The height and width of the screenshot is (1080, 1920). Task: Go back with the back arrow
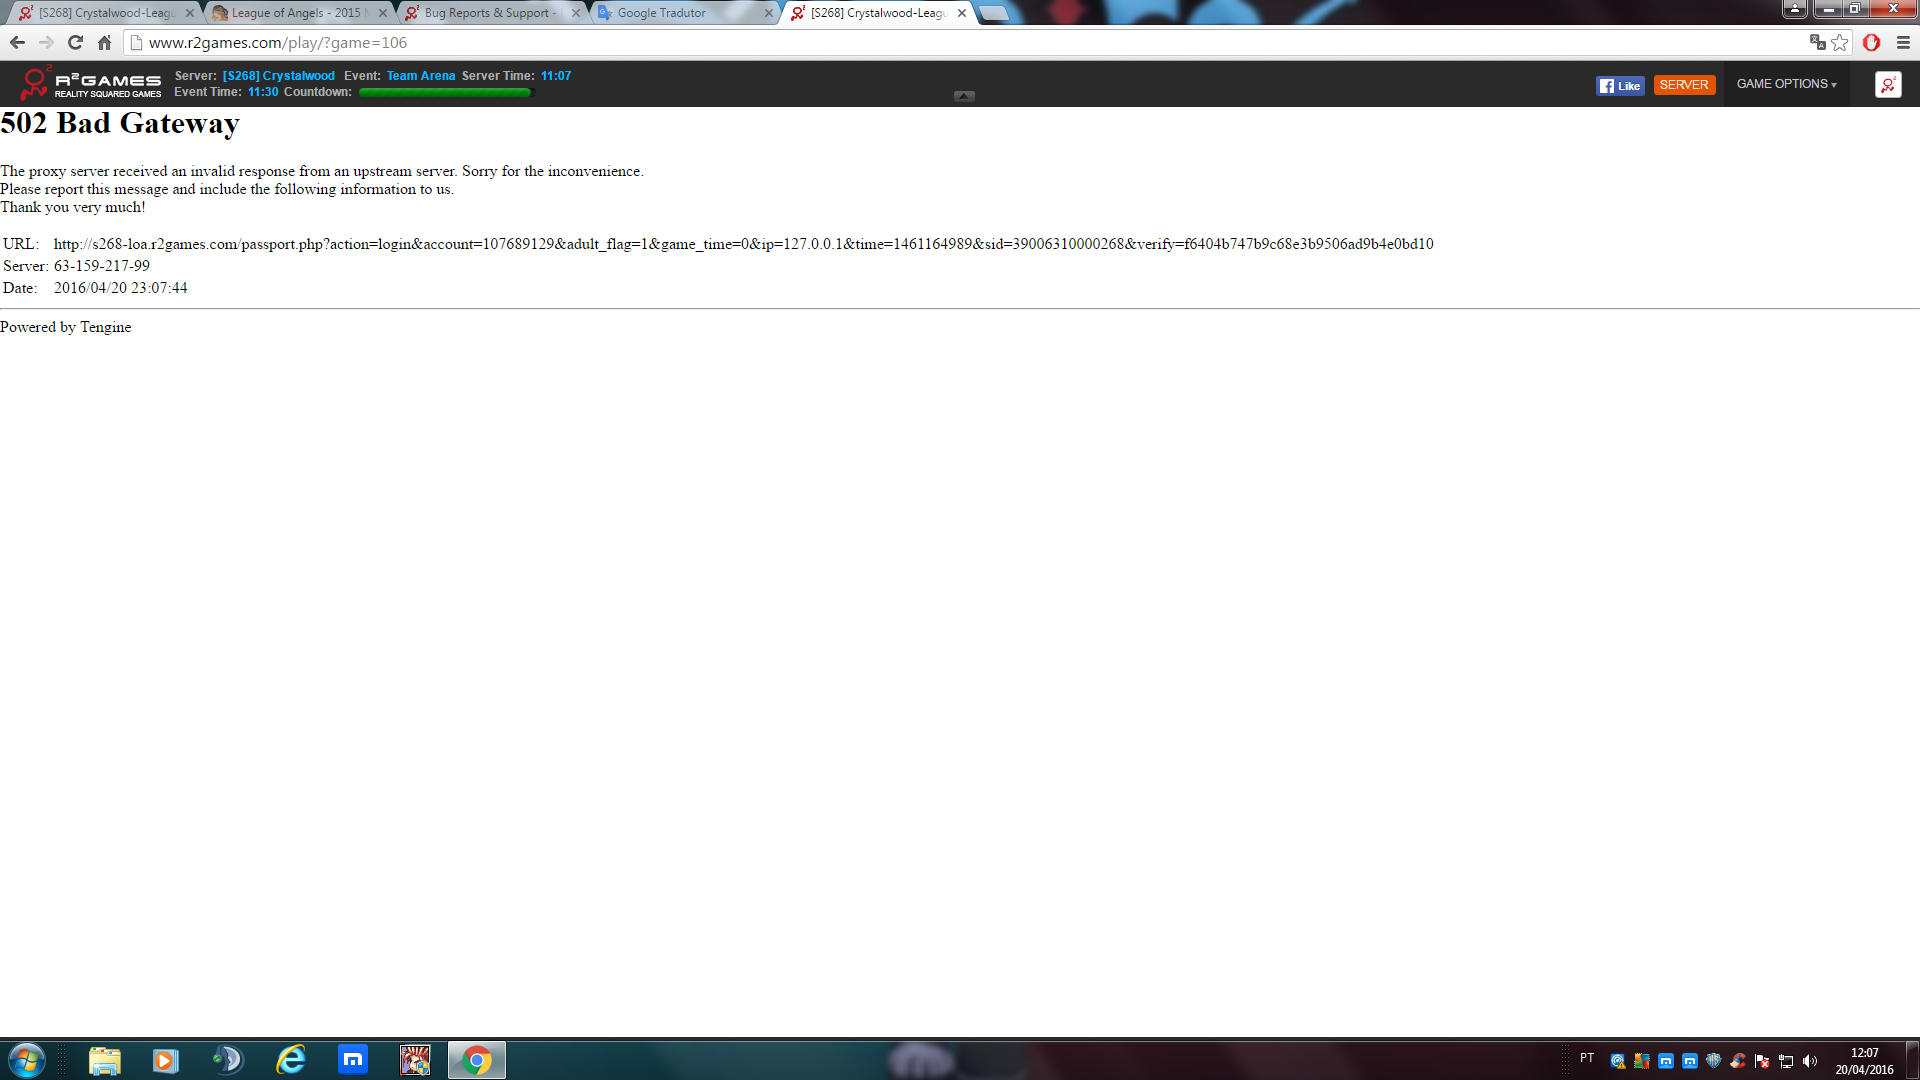click(17, 42)
